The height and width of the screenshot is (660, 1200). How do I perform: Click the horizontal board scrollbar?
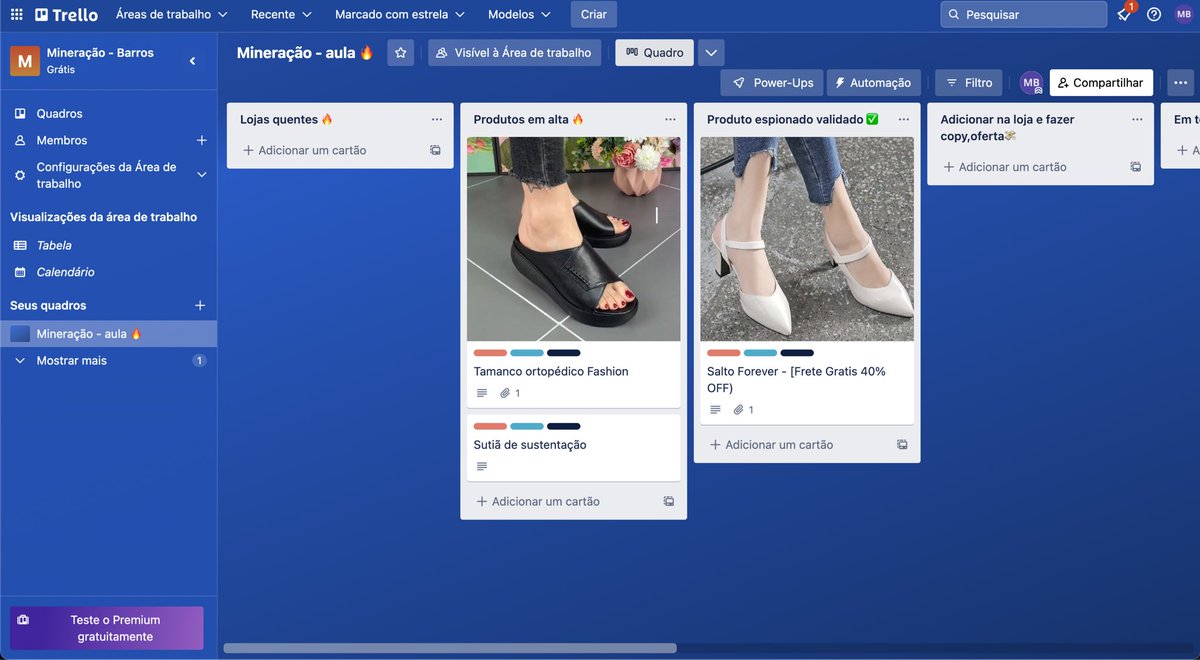(450, 648)
